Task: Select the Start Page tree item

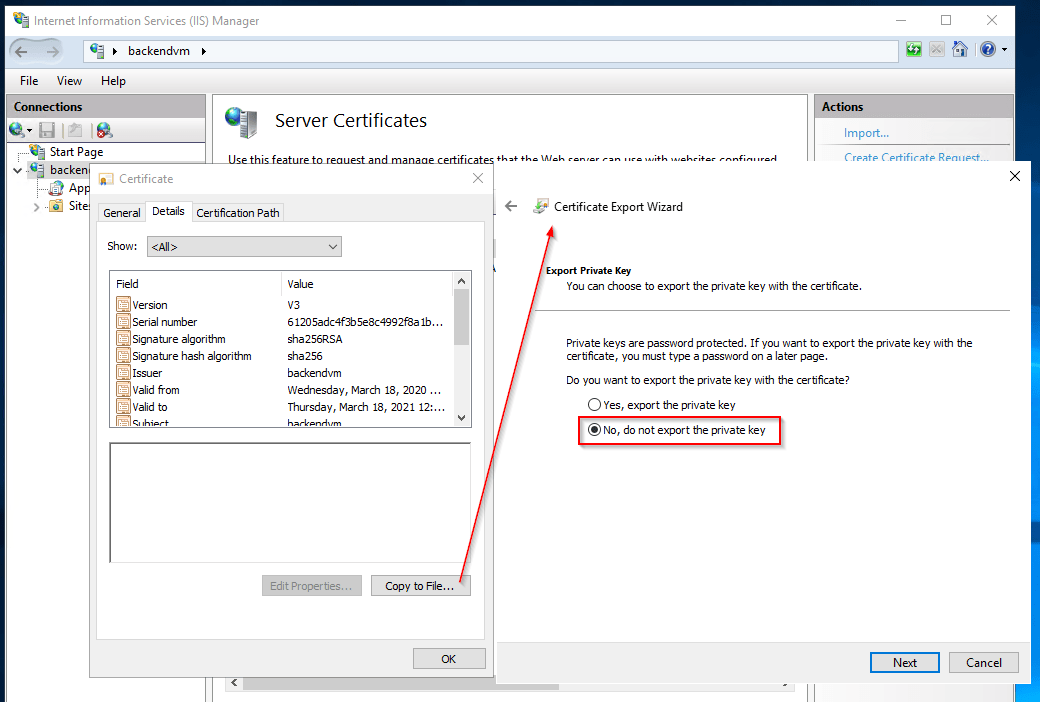Action: [76, 152]
